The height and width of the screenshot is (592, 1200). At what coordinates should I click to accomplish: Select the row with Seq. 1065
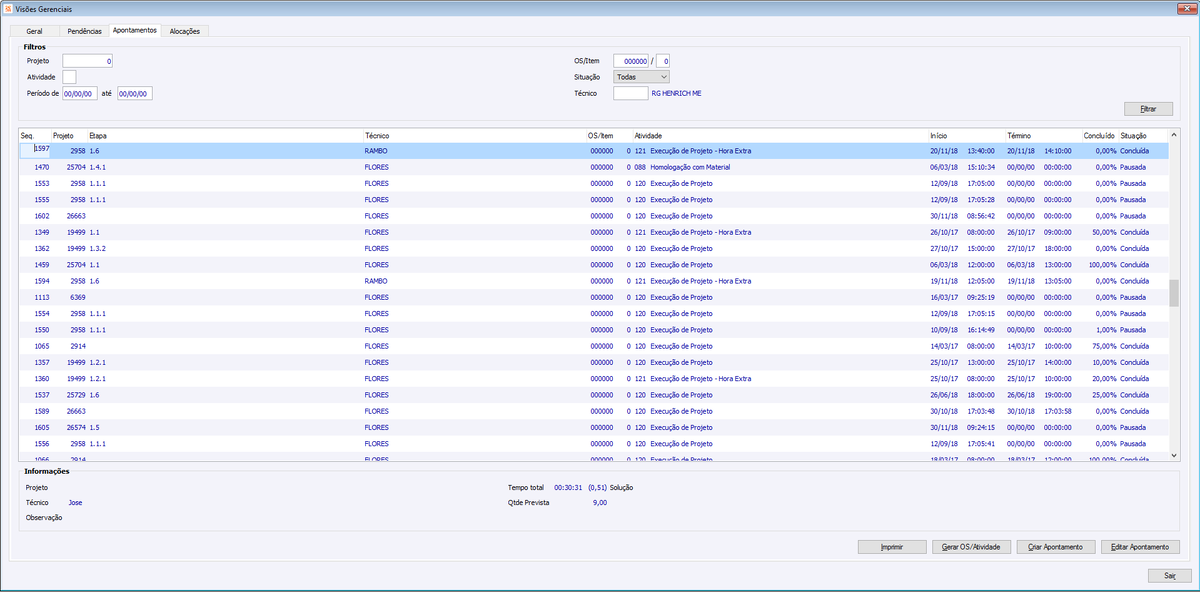point(594,346)
